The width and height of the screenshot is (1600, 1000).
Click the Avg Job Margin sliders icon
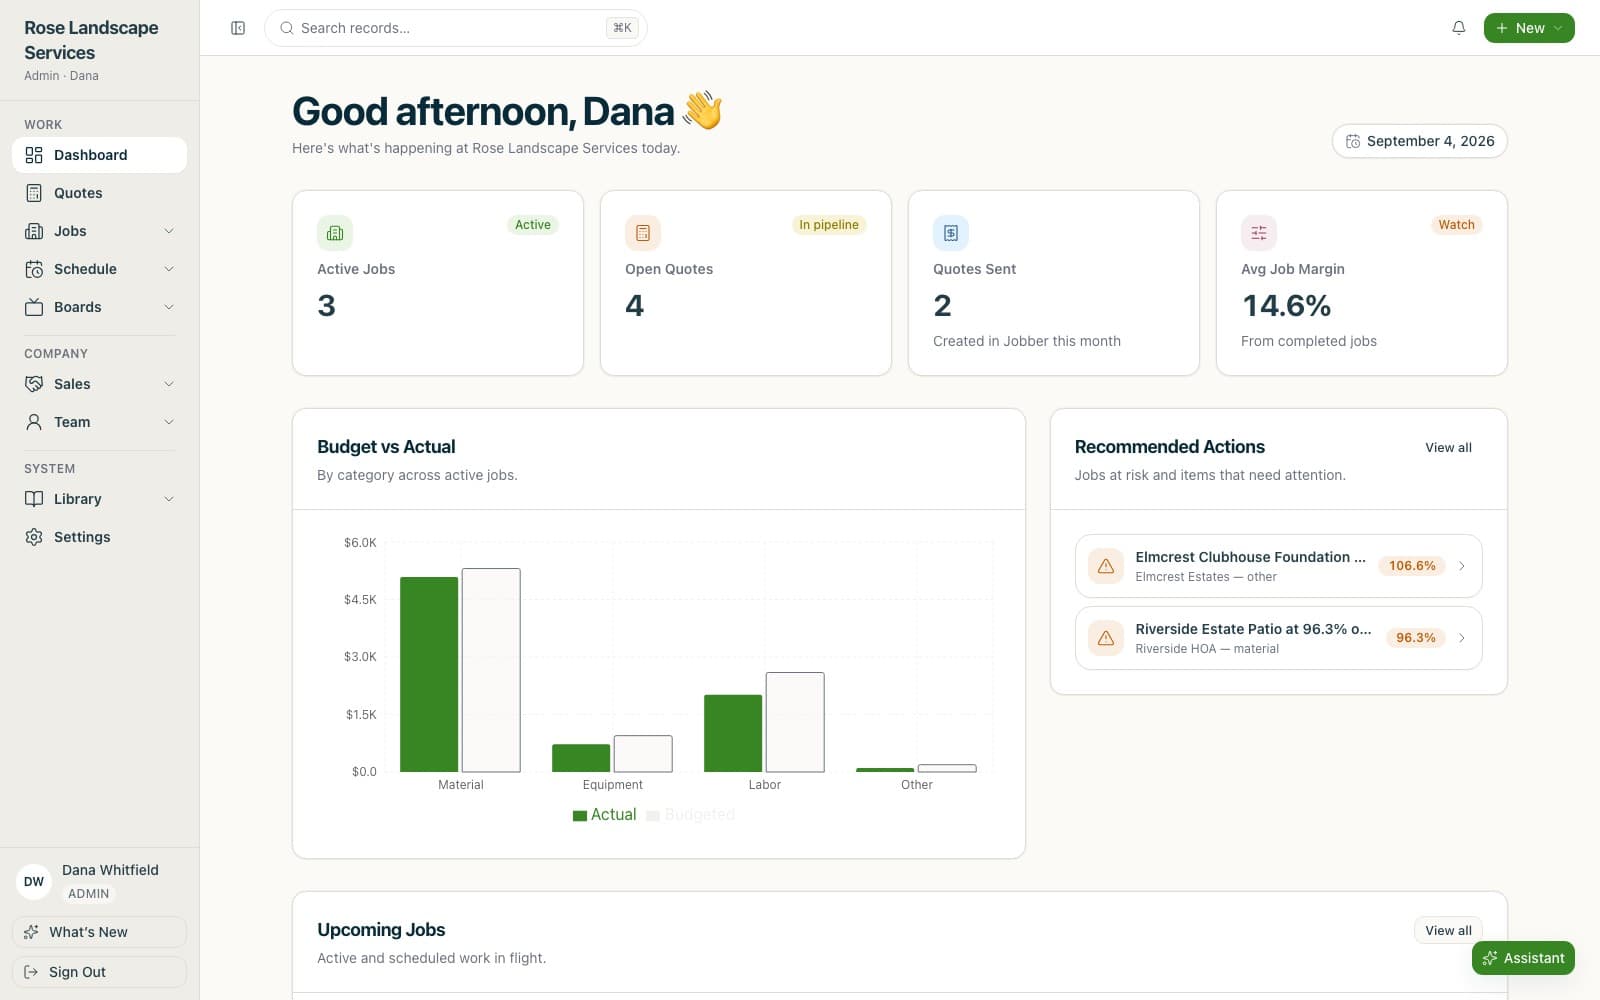1259,233
